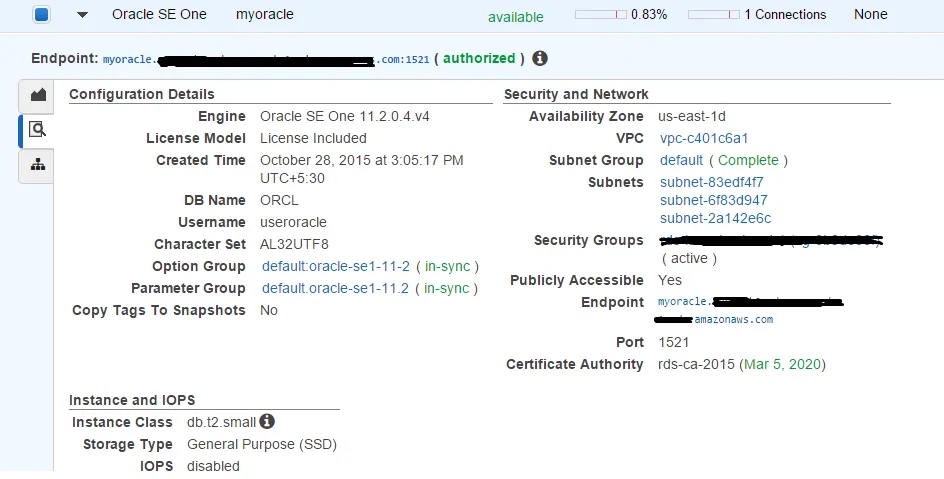Select the myoracle instance name
Viewport: 944px width, 479px height.
pos(265,14)
